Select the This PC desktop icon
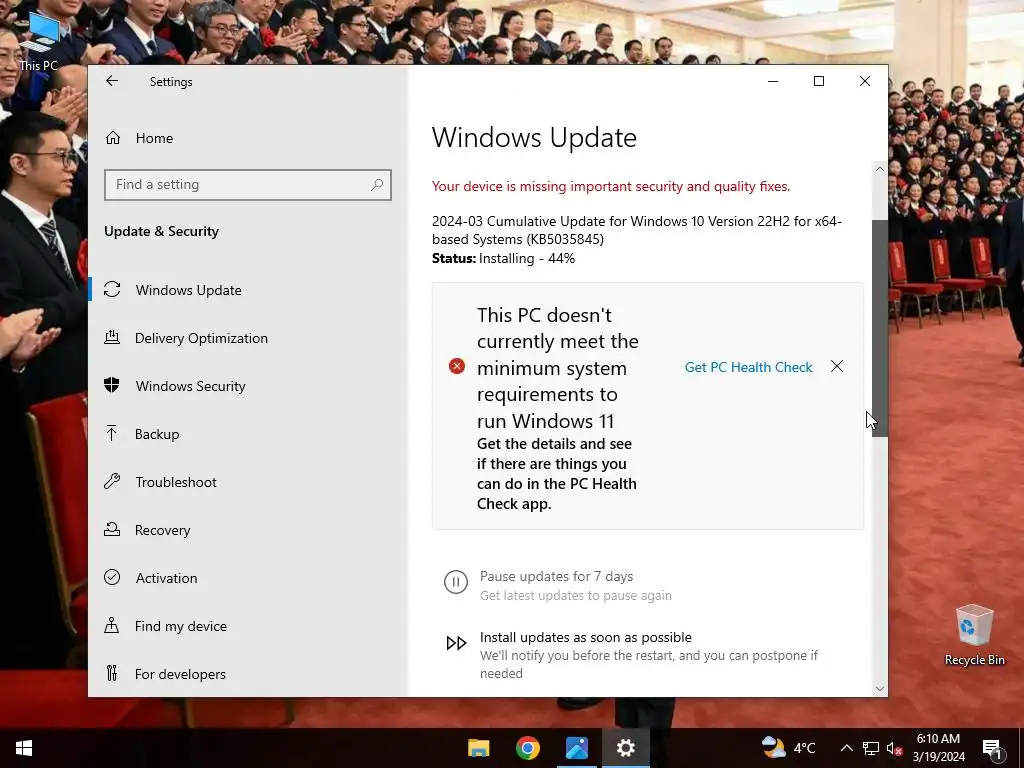The height and width of the screenshot is (768, 1024). [39, 41]
